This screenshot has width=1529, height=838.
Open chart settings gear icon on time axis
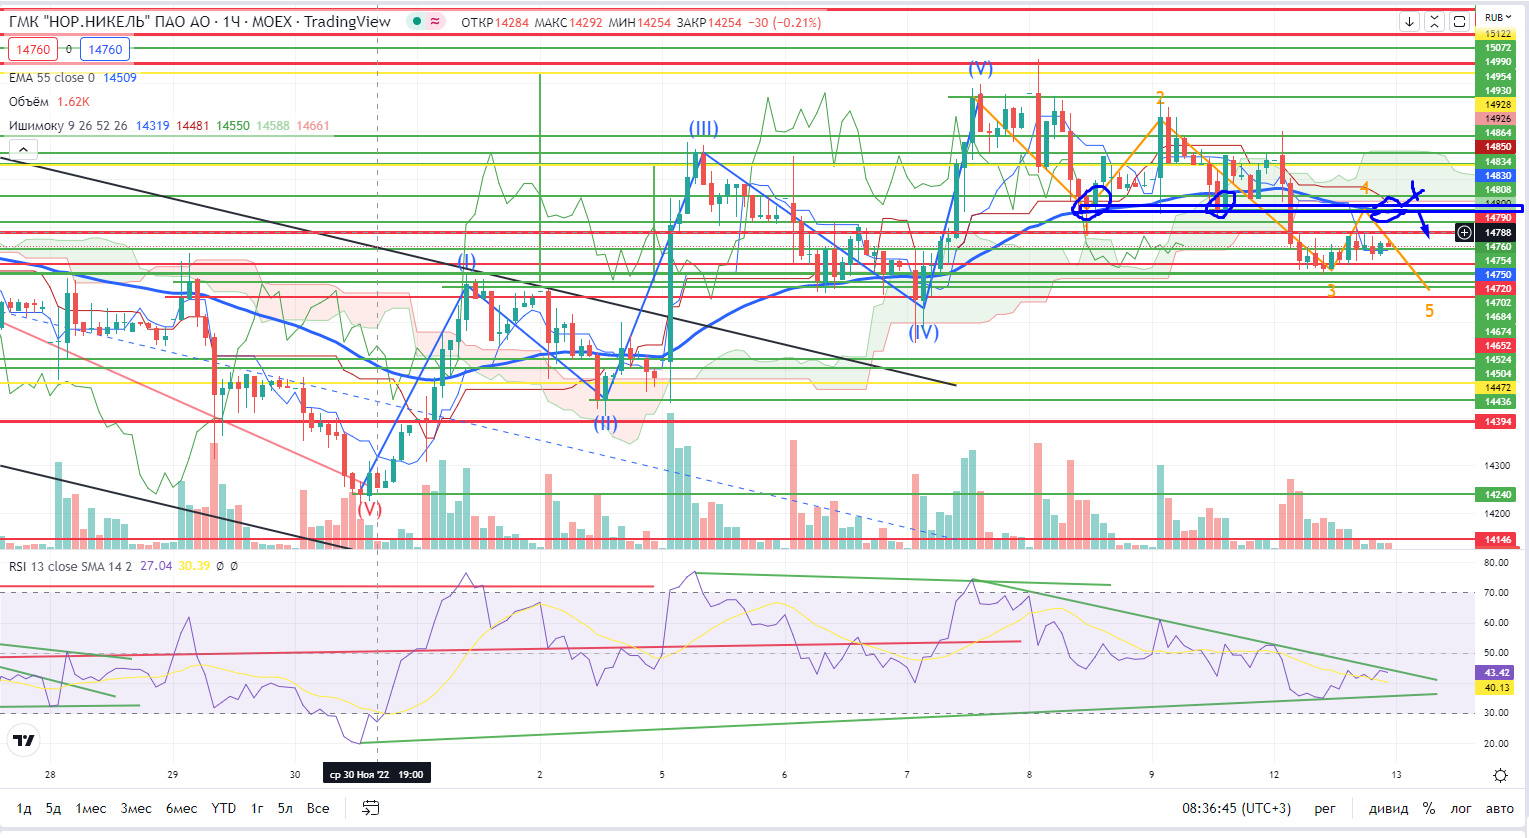click(x=1500, y=775)
